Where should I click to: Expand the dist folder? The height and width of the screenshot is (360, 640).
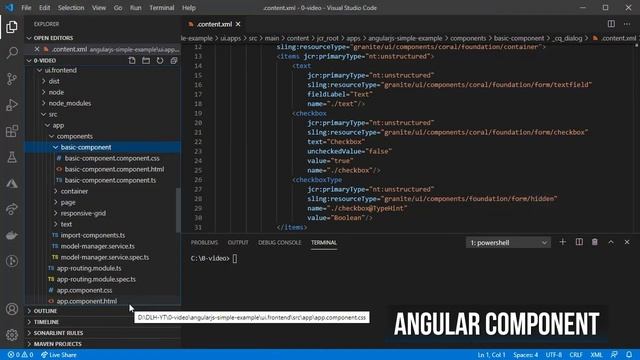point(54,81)
